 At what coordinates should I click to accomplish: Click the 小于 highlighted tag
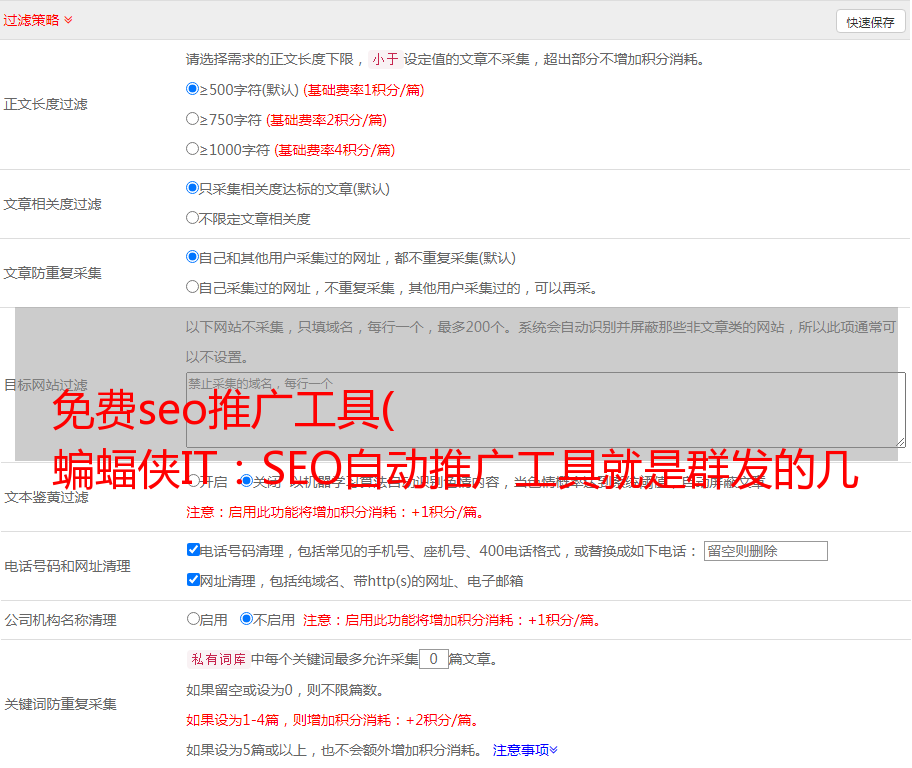(386, 59)
